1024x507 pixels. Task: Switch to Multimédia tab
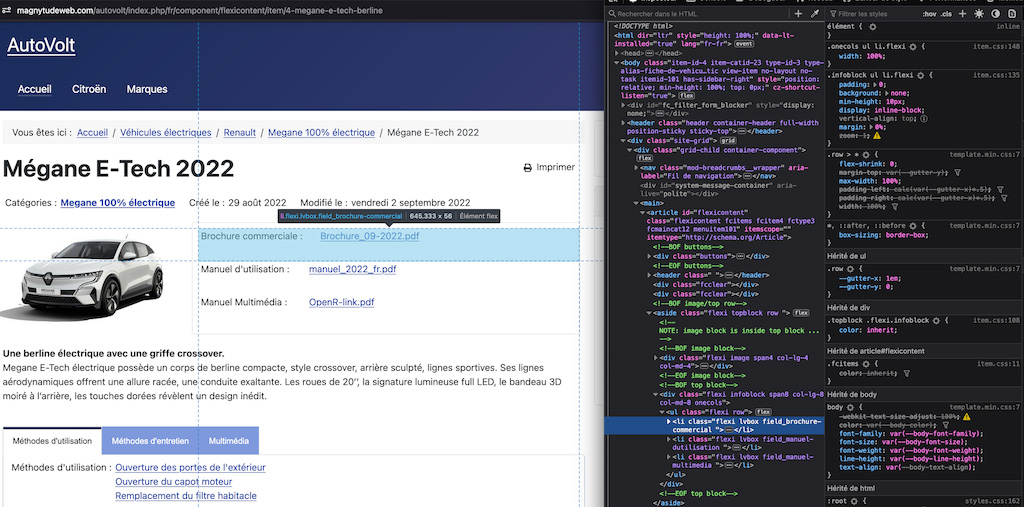coord(229,441)
